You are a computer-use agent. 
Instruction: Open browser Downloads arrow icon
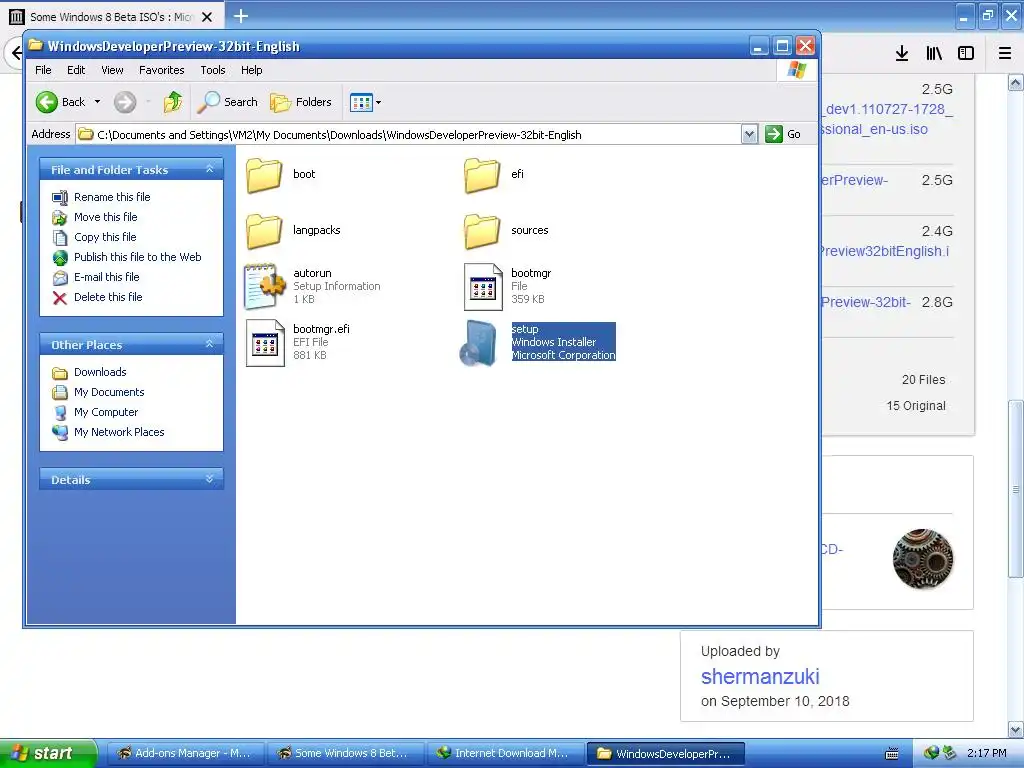[902, 53]
